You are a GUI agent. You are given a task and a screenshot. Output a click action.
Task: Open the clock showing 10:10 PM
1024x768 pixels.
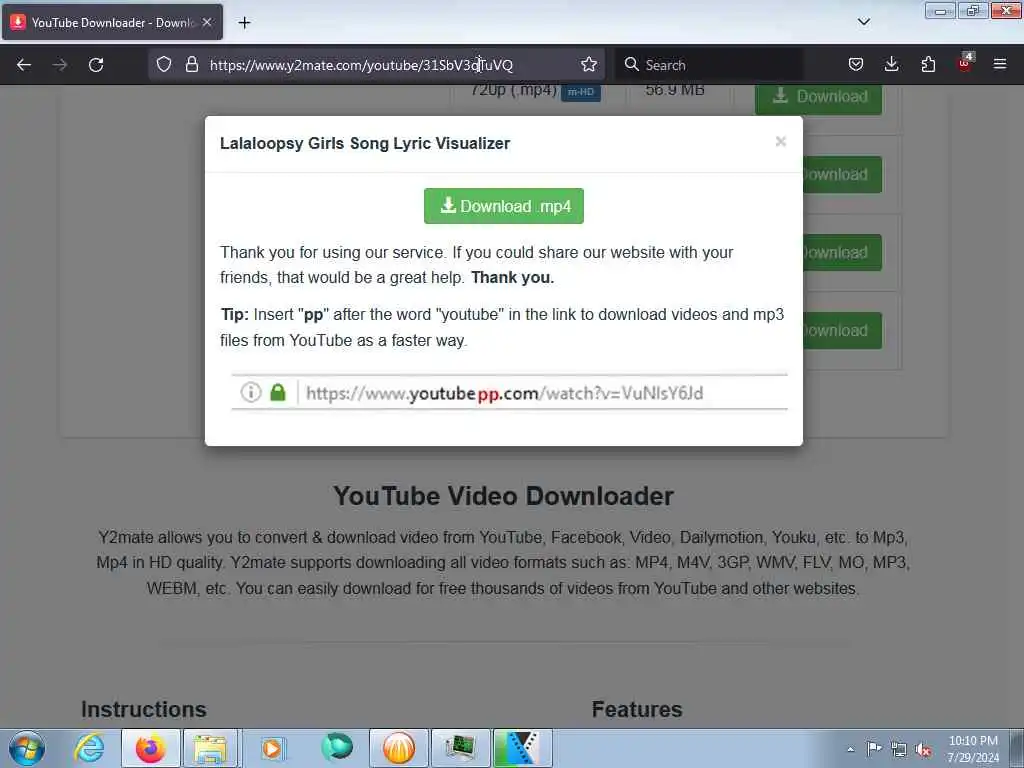click(973, 749)
